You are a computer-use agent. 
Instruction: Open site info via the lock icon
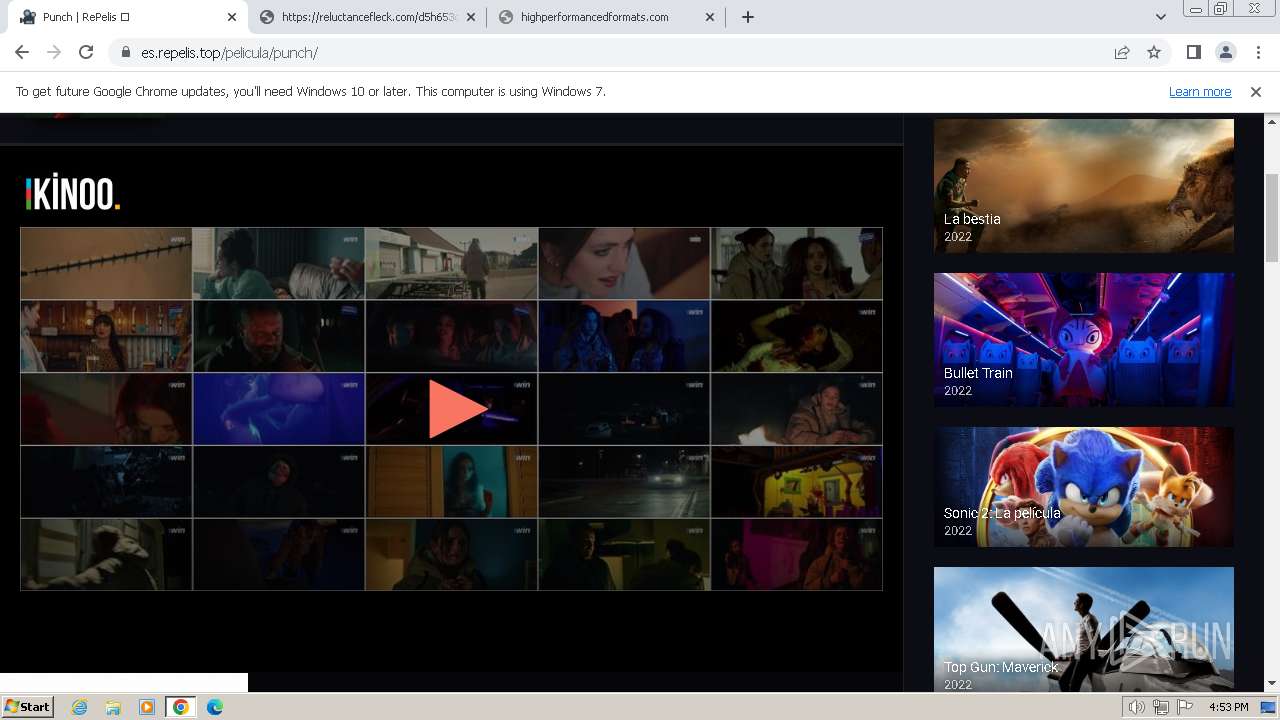[x=126, y=53]
